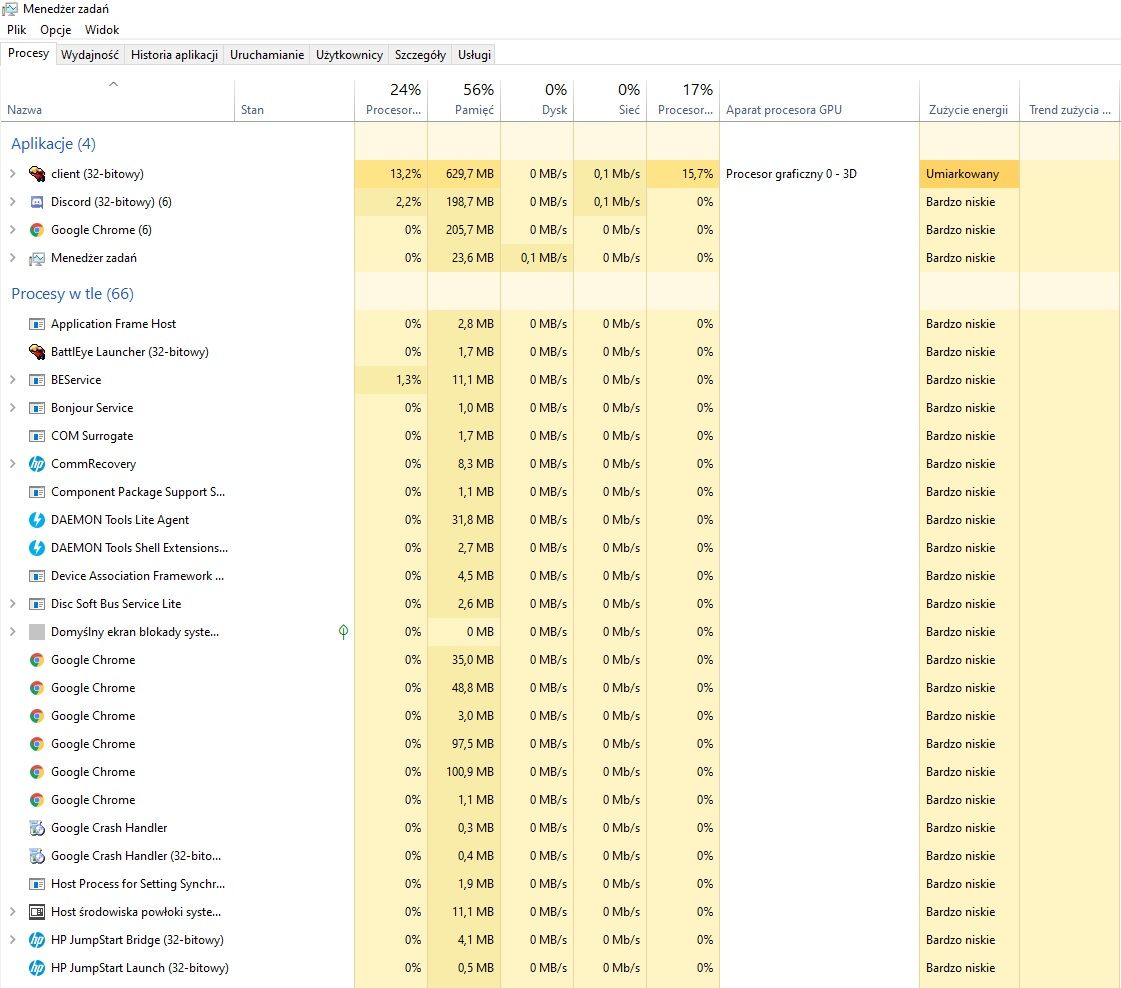Sort by the Stan column header
This screenshot has width=1121, height=988.
tap(295, 100)
